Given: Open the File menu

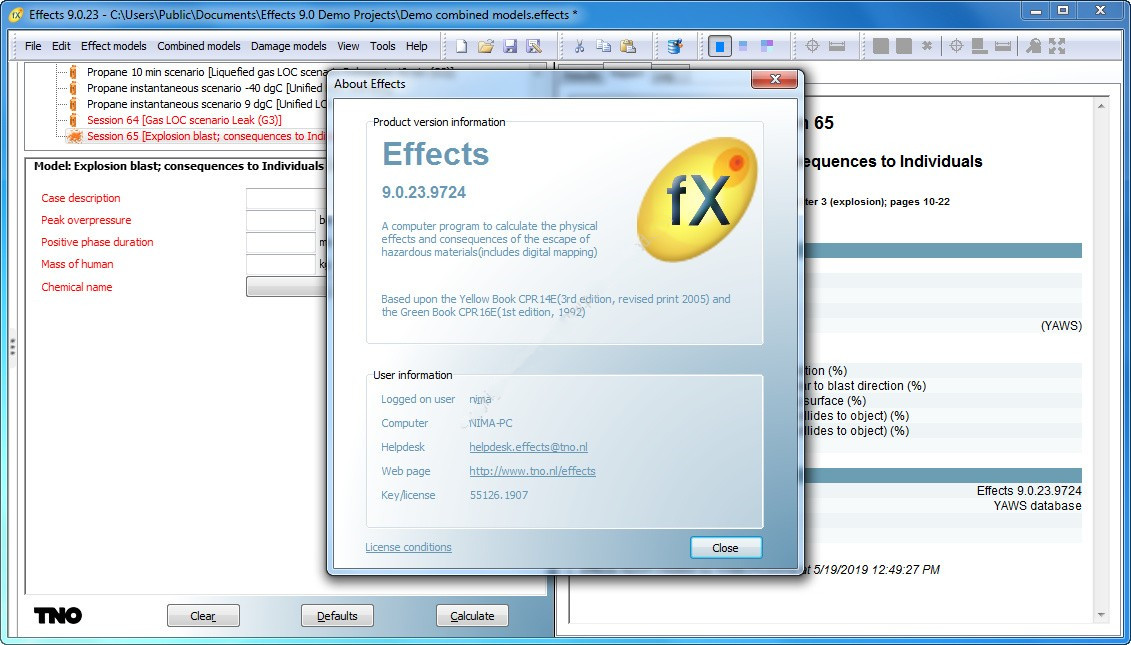Looking at the screenshot, I should click(x=33, y=46).
